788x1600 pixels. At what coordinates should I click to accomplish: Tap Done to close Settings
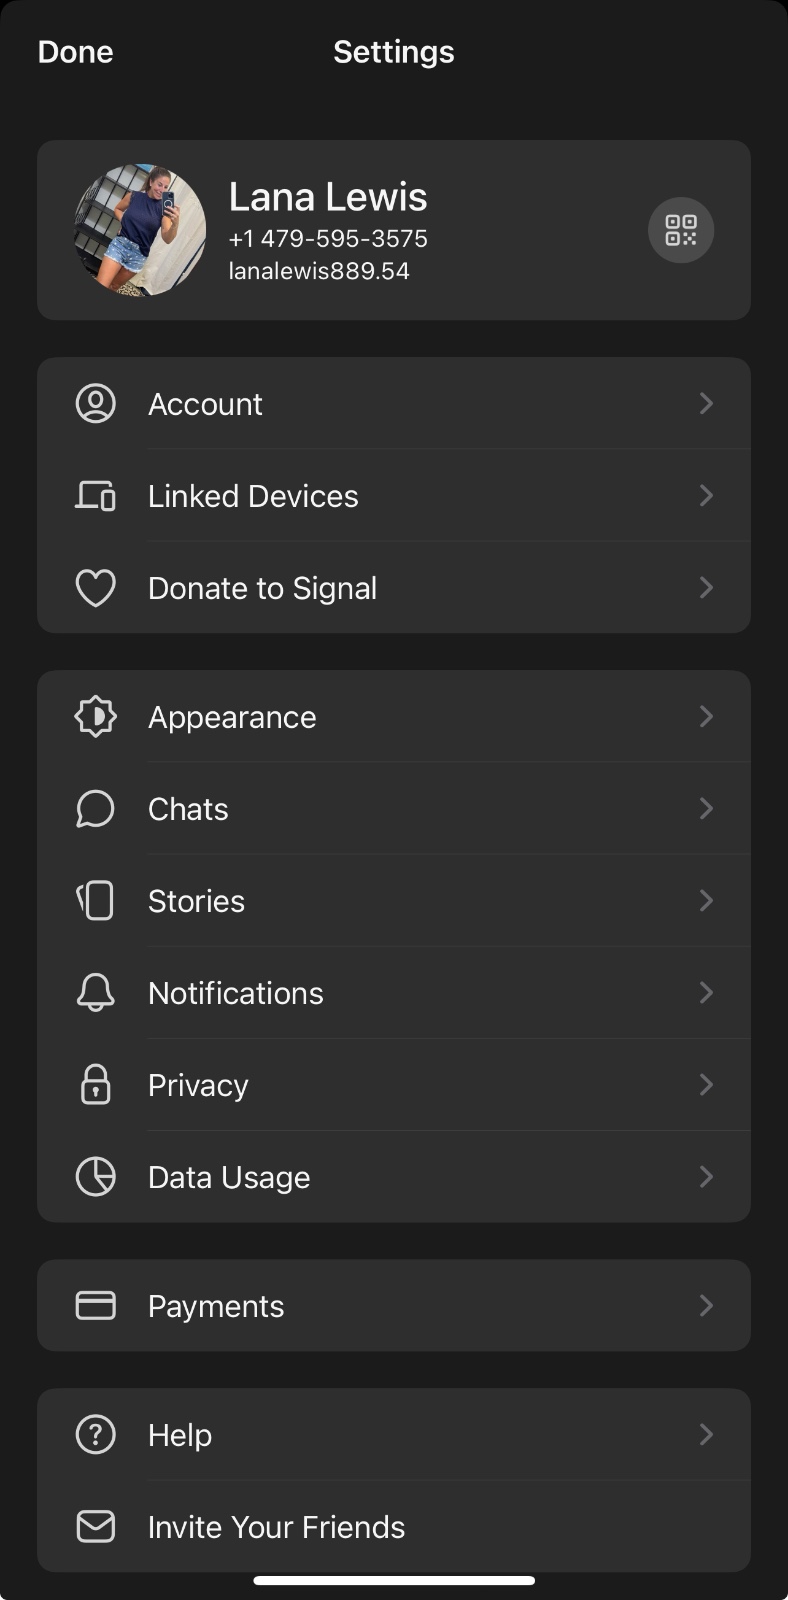(76, 52)
